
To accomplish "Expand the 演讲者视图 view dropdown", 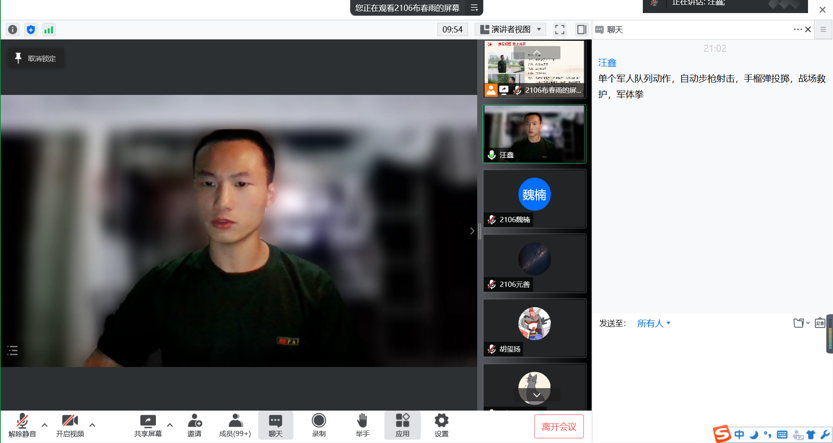I will tap(511, 30).
